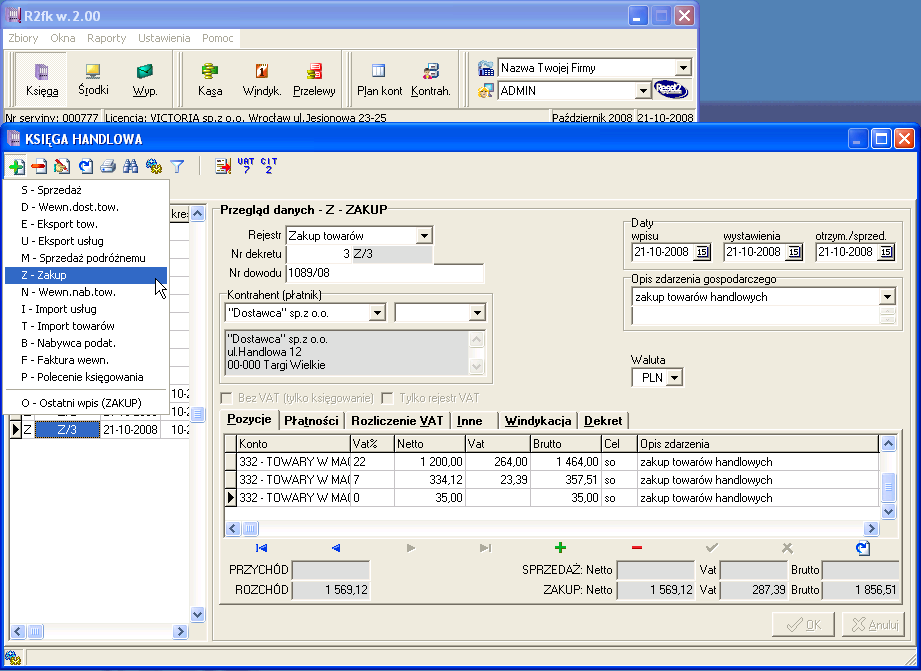Open calendar for the wystawienia date

click(x=794, y=252)
